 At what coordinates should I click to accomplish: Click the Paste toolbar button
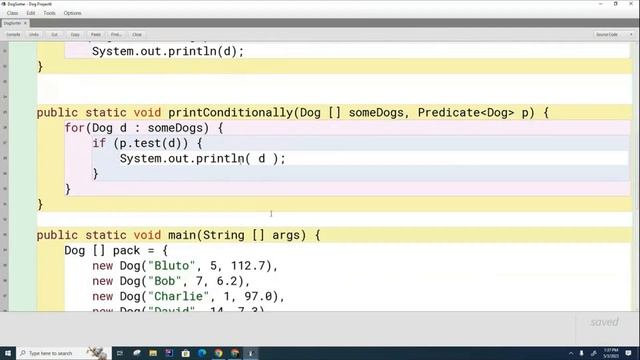point(96,35)
